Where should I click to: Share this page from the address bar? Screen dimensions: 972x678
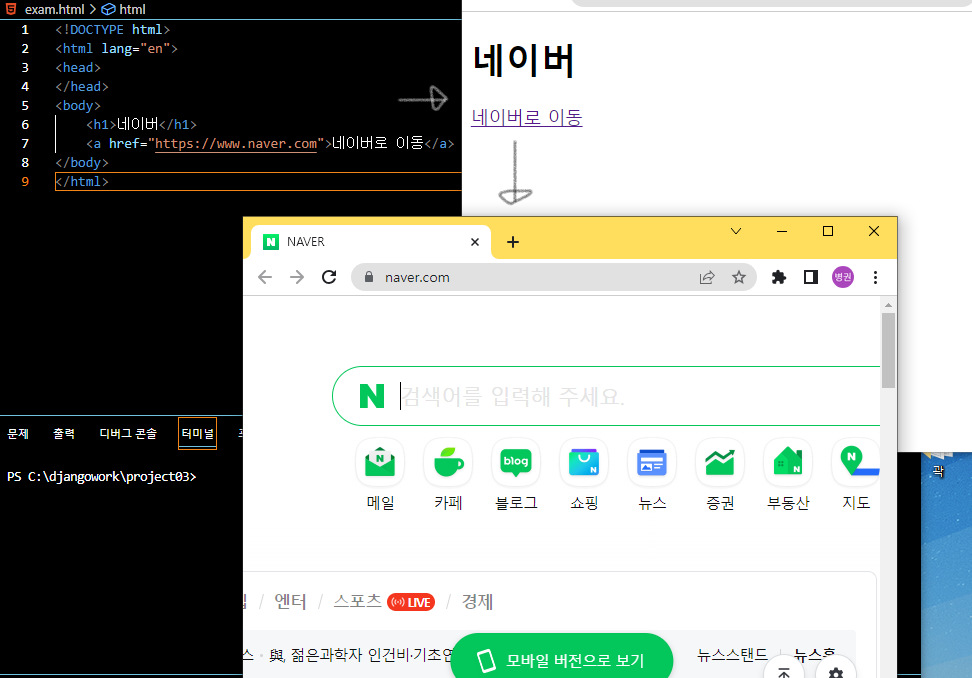(707, 277)
